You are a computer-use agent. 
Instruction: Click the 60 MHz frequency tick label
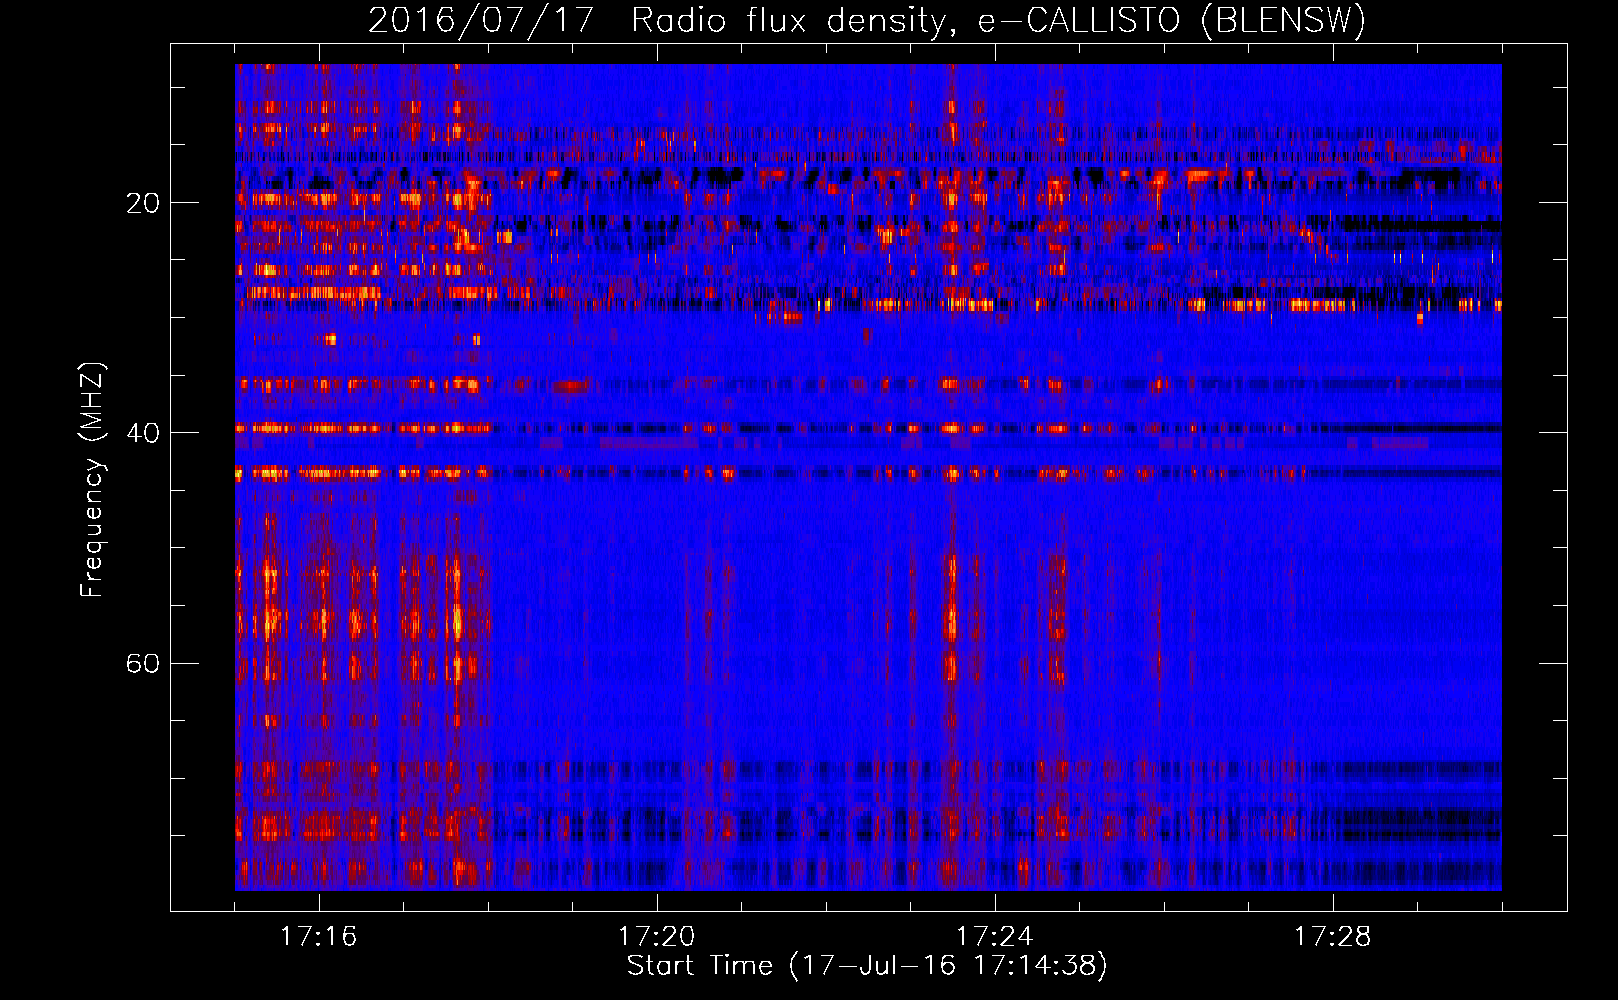pos(142,663)
